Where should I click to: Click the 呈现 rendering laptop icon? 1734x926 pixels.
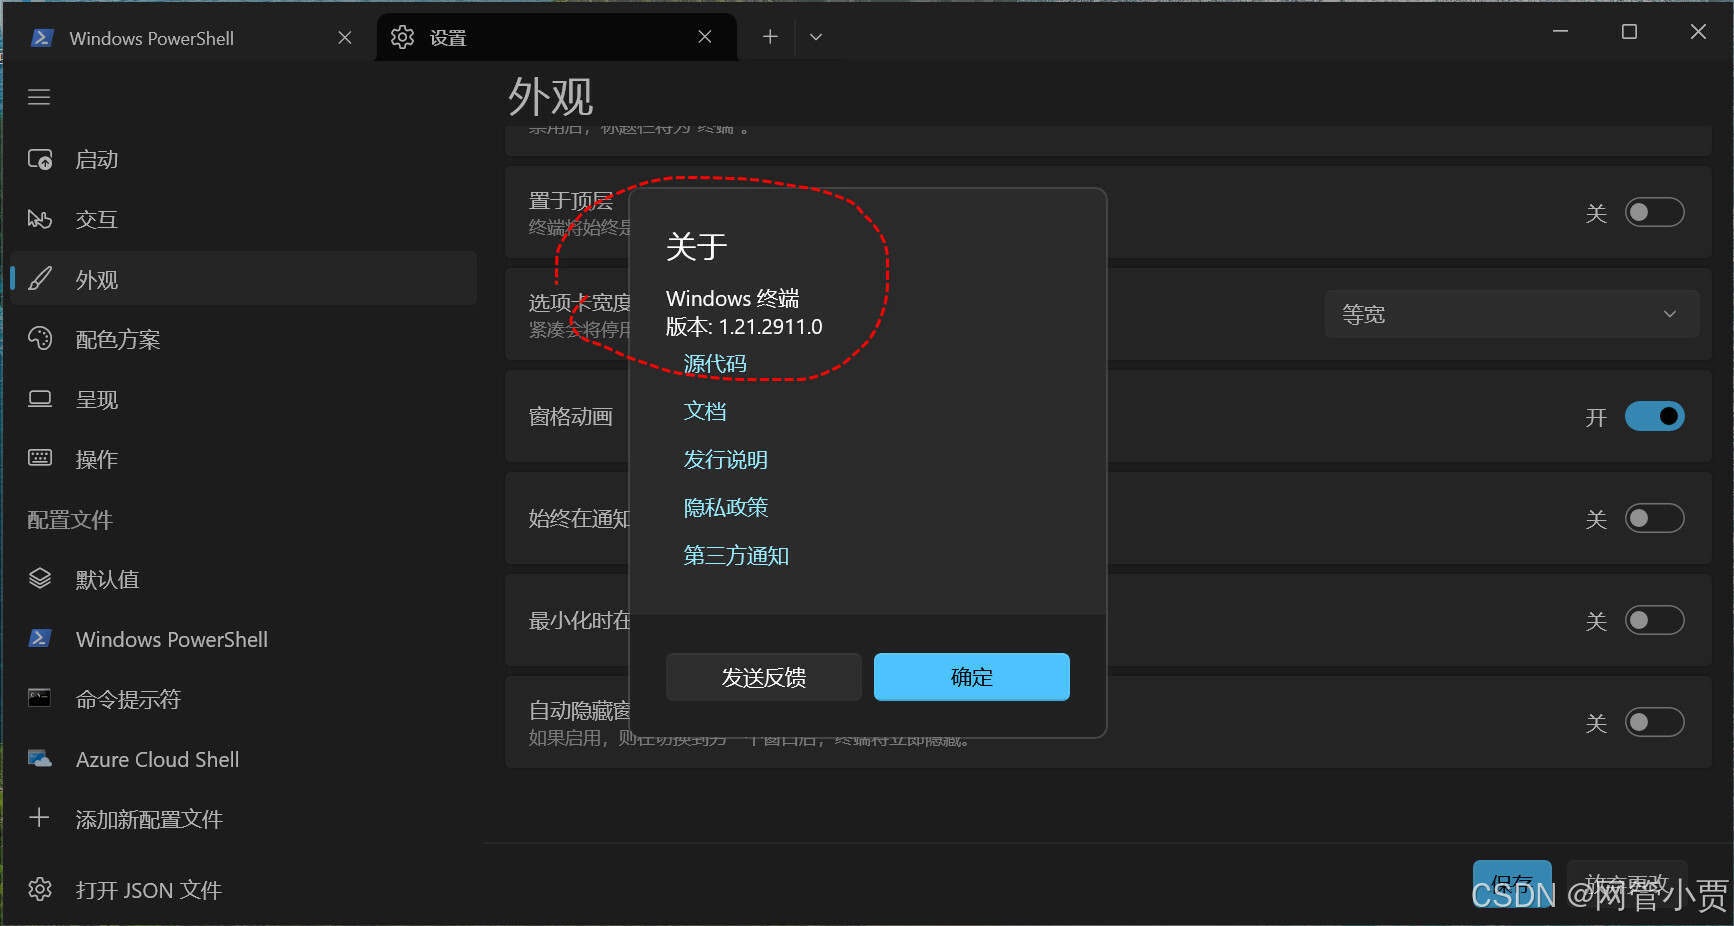tap(40, 399)
